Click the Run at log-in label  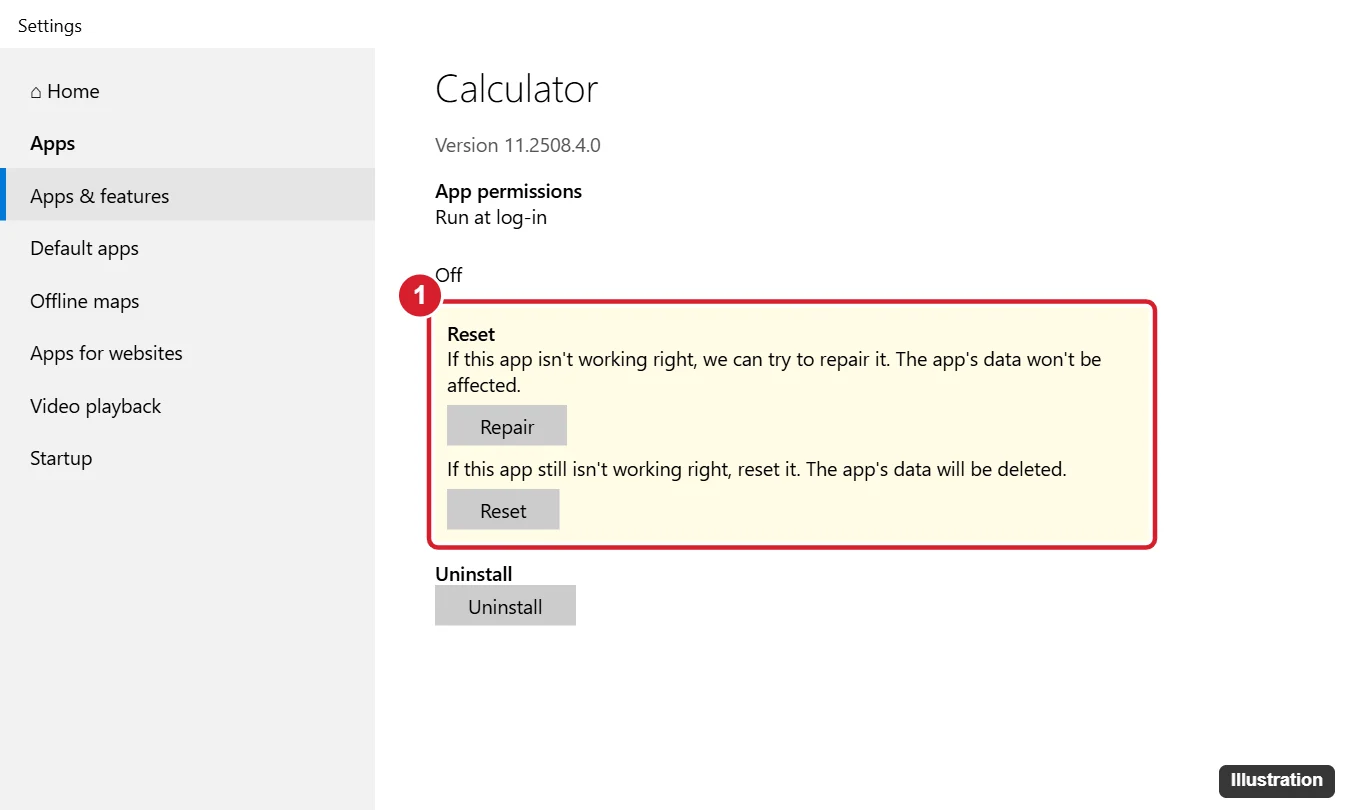491,217
